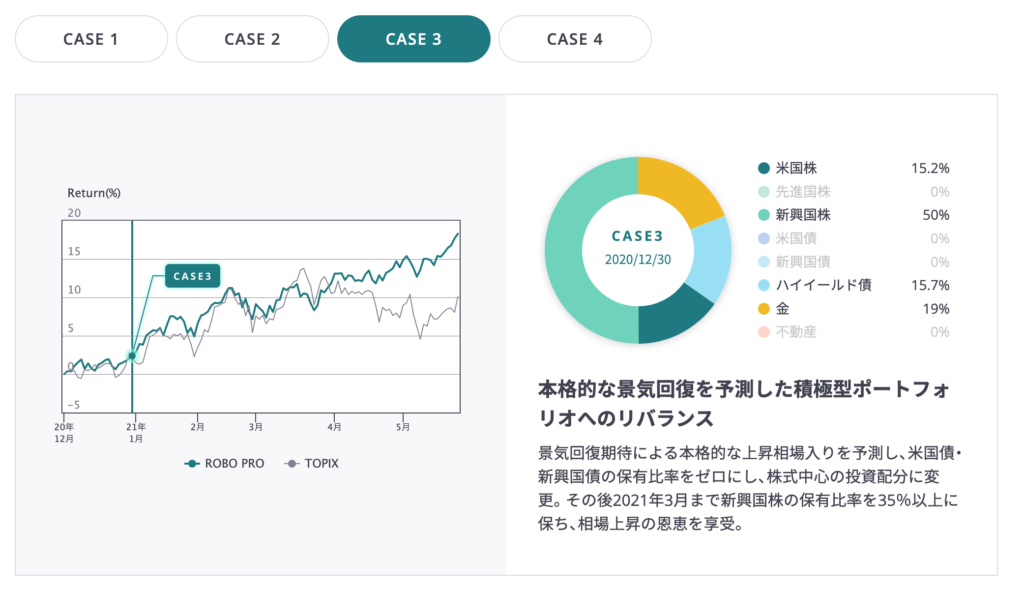Click the 不動産 legend dot
Screen dimensions: 1024x590
[764, 332]
